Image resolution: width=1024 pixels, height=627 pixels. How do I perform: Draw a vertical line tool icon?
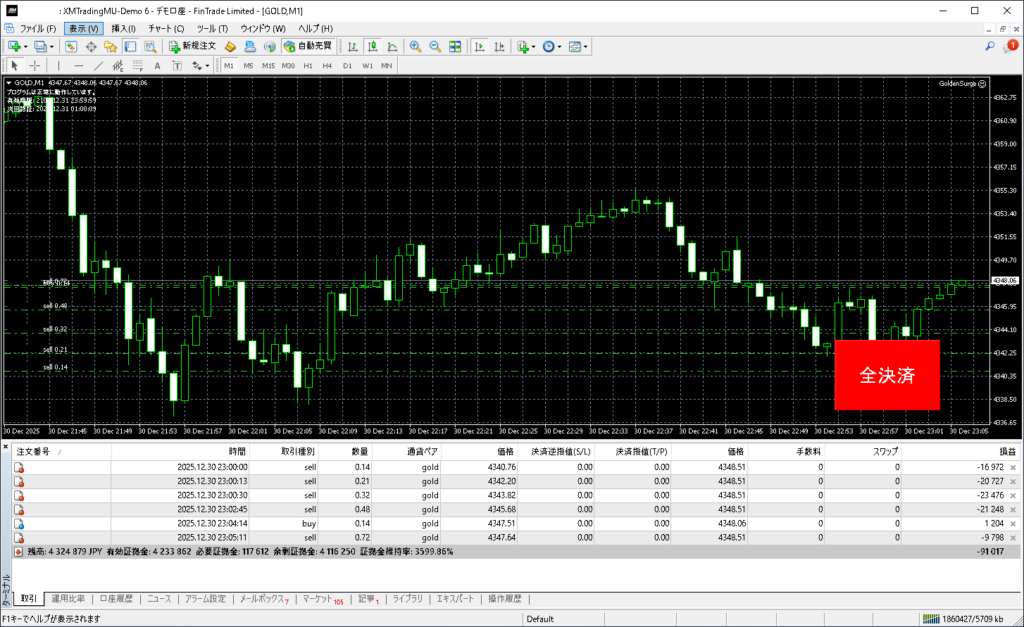pos(60,66)
